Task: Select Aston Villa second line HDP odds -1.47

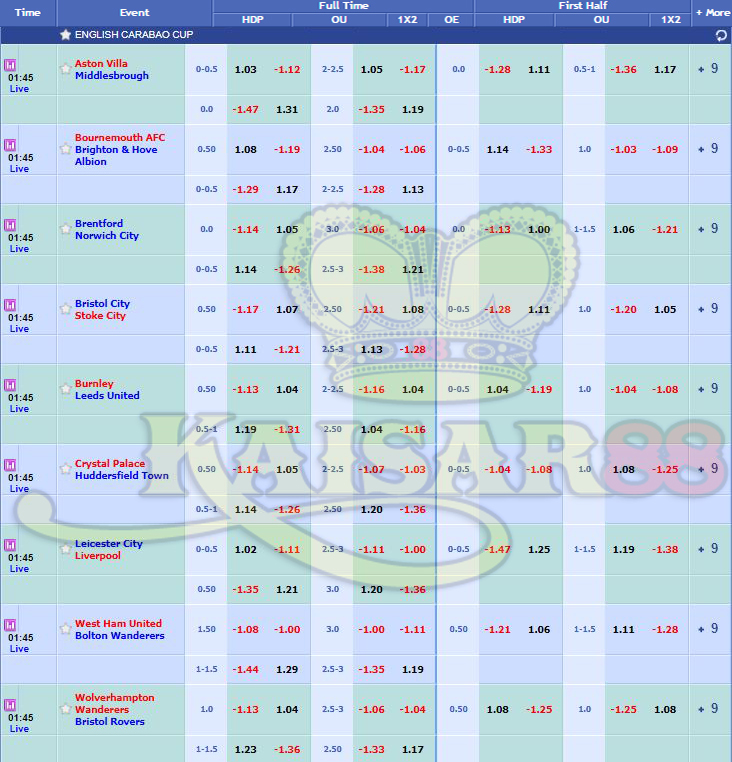Action: tap(245, 110)
